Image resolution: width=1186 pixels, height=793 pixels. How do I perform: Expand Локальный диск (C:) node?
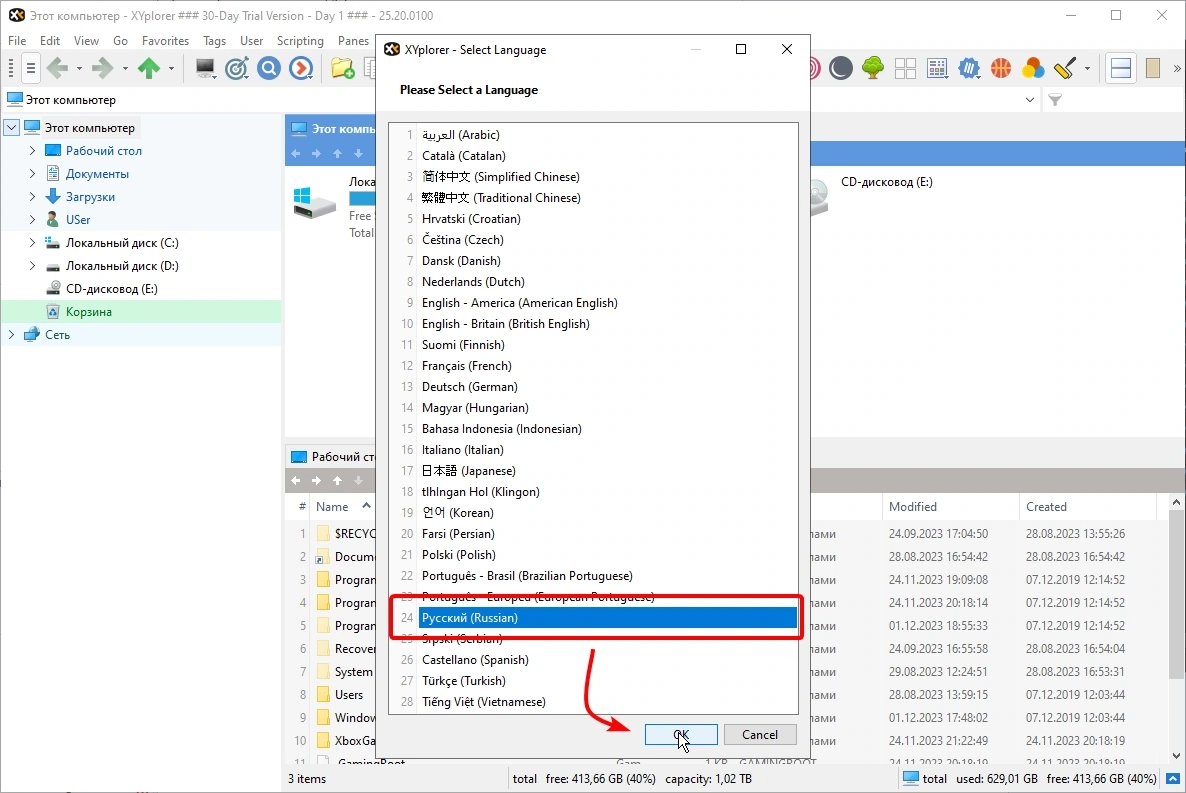[32, 243]
